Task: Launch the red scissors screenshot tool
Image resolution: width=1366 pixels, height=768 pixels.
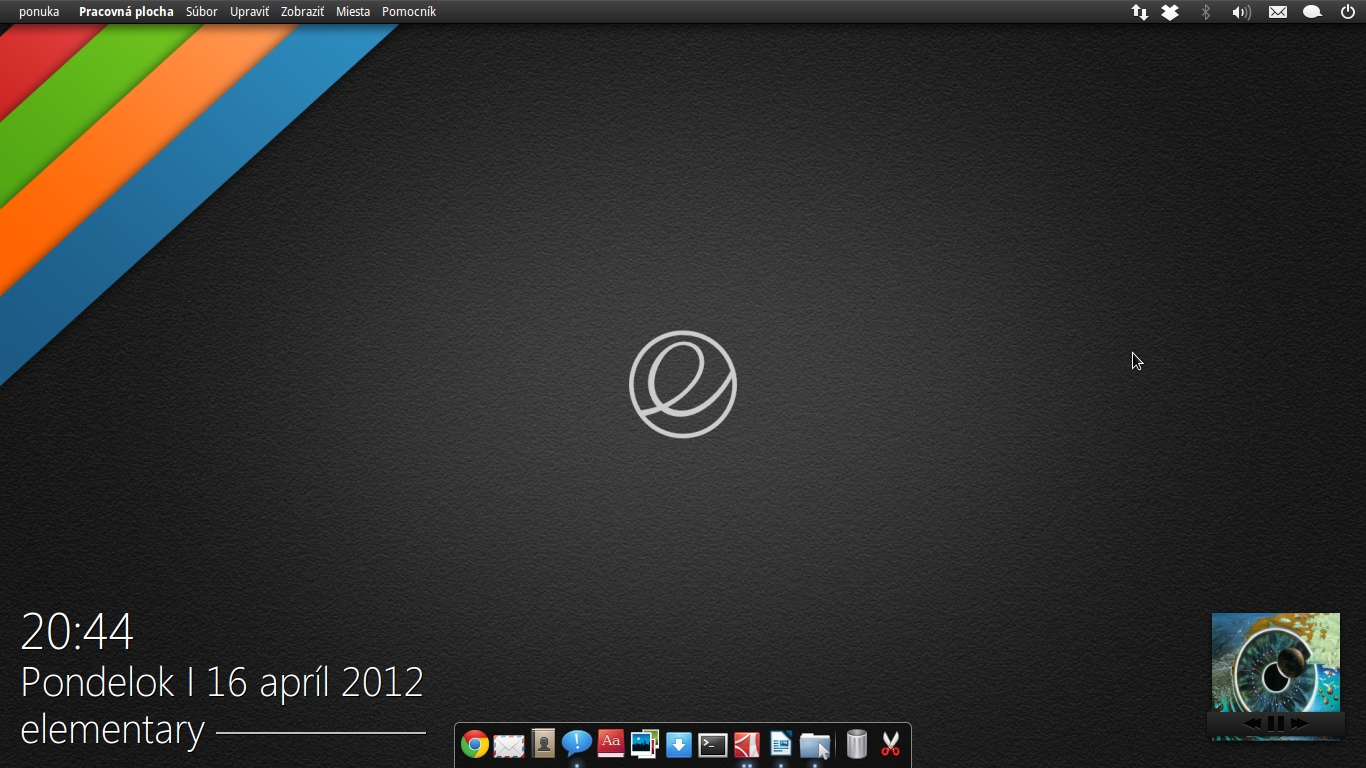Action: (891, 744)
